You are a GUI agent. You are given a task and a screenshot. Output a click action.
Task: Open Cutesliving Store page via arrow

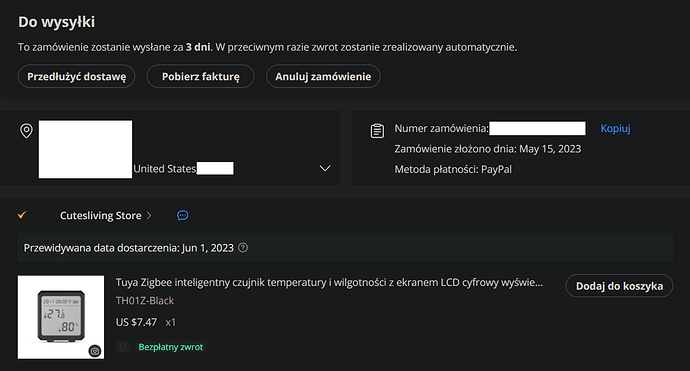pos(149,215)
